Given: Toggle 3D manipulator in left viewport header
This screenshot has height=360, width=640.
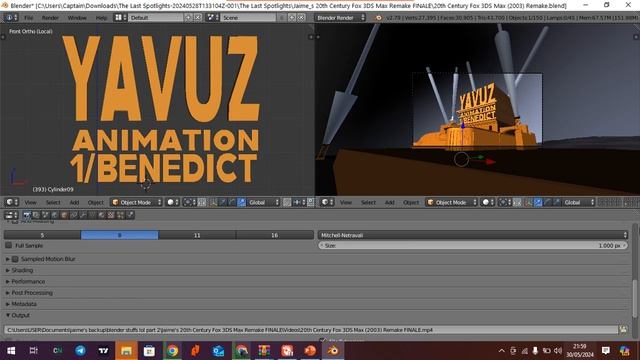Looking at the screenshot, I should pyautogui.click(x=213, y=202).
